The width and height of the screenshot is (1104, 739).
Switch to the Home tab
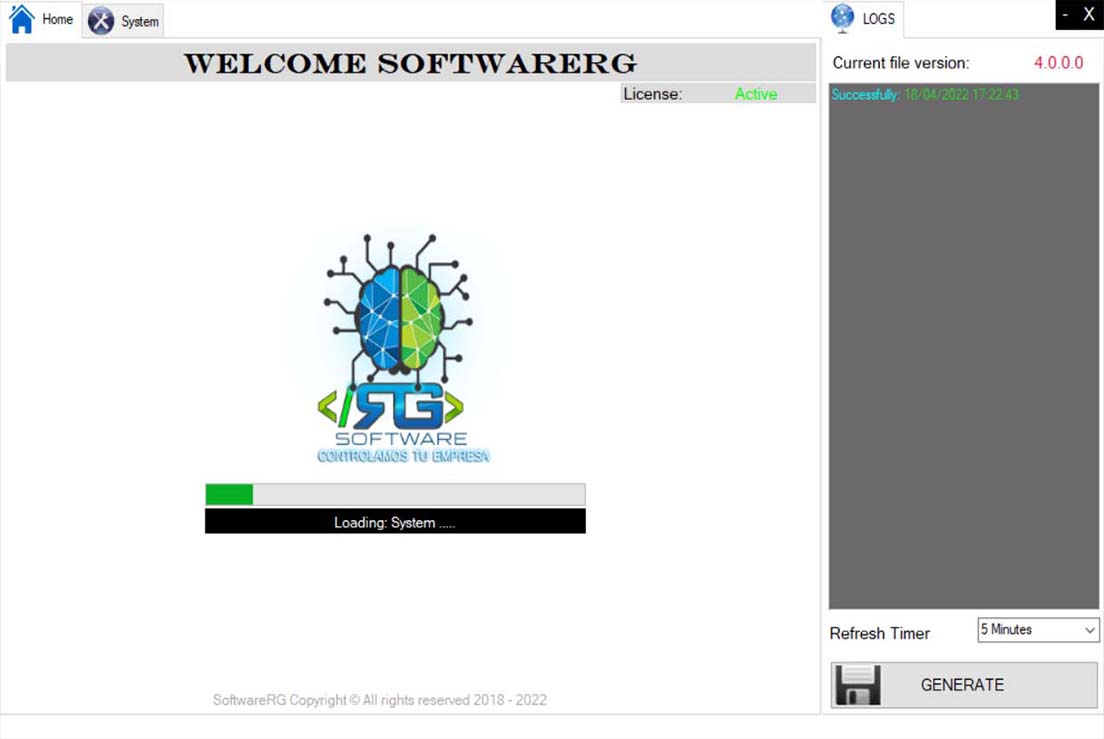pyautogui.click(x=57, y=20)
